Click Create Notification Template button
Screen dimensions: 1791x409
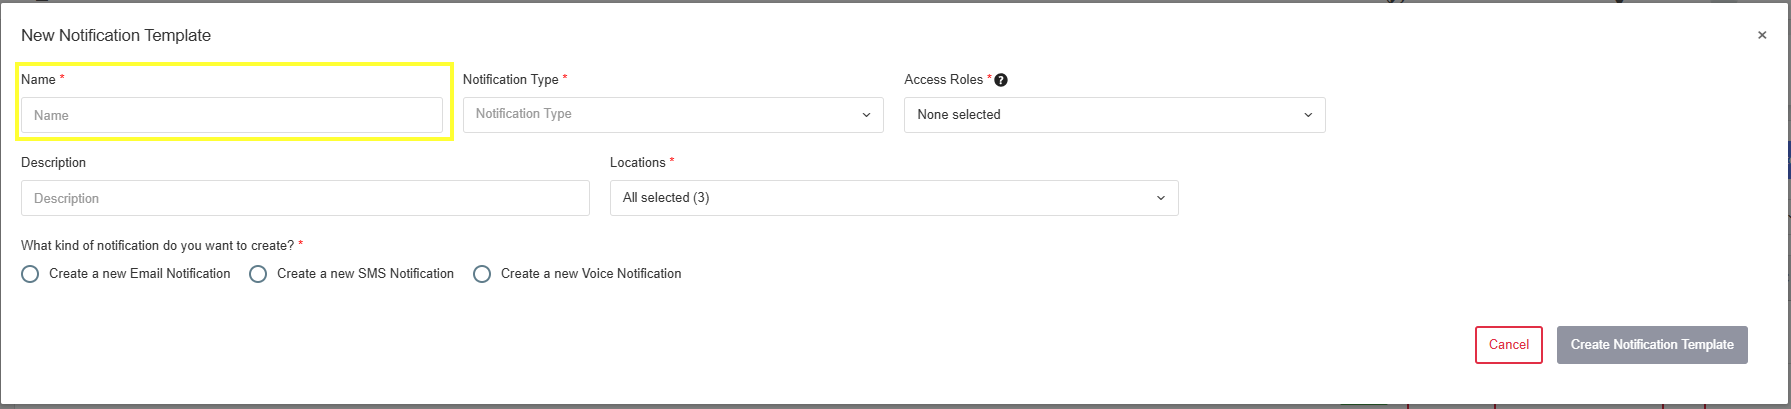pos(1652,345)
